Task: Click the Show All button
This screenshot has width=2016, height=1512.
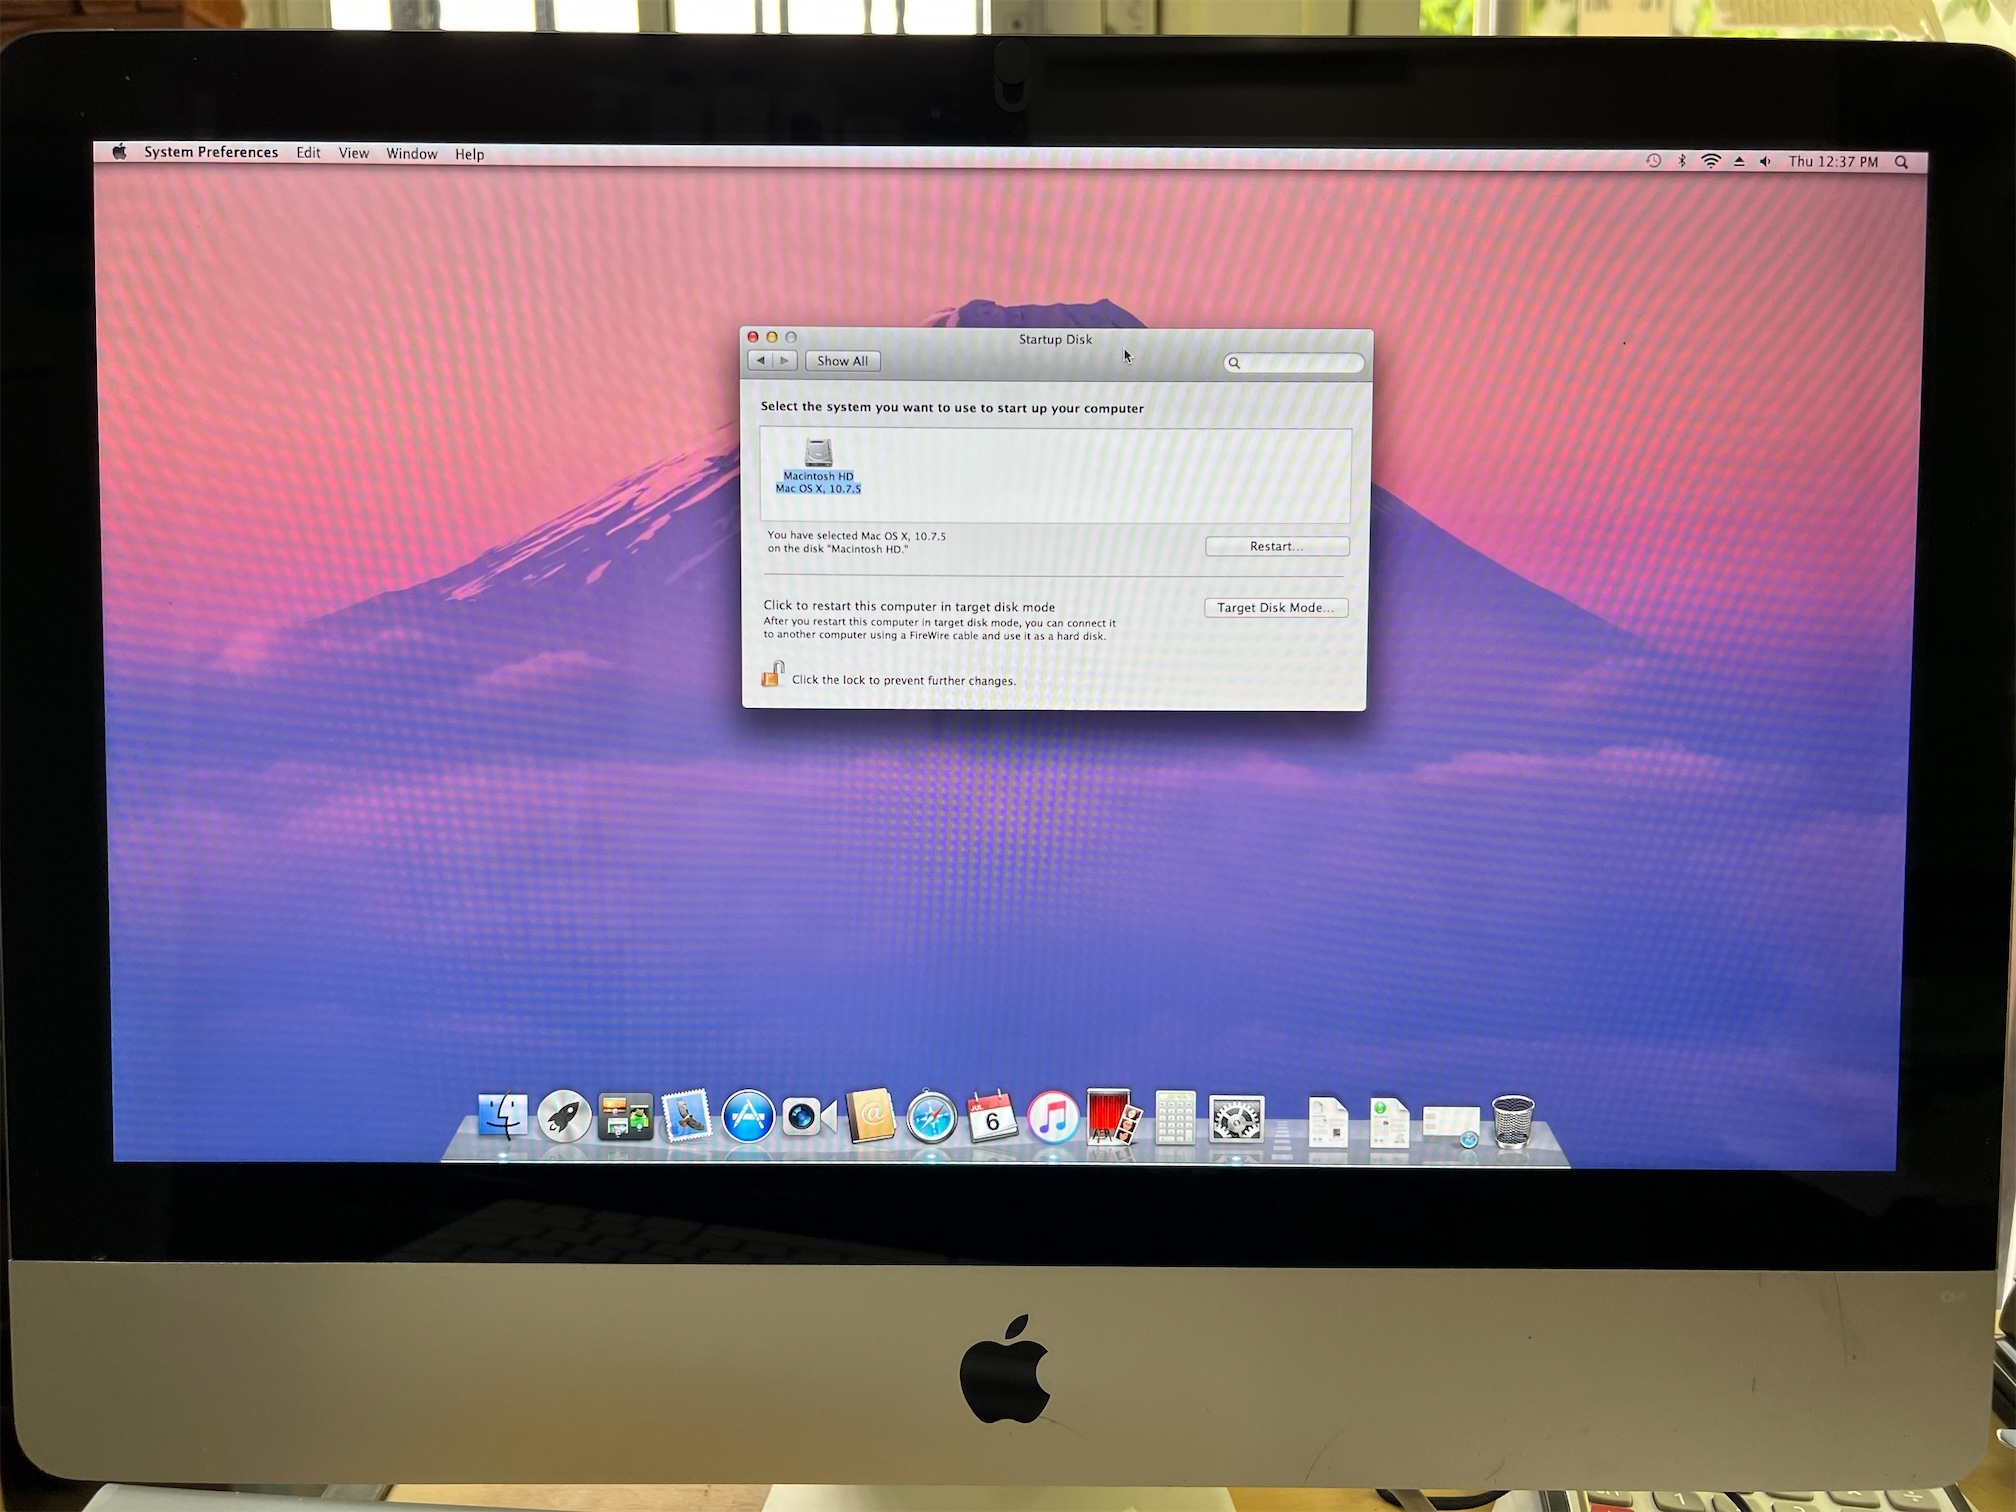Action: (843, 361)
